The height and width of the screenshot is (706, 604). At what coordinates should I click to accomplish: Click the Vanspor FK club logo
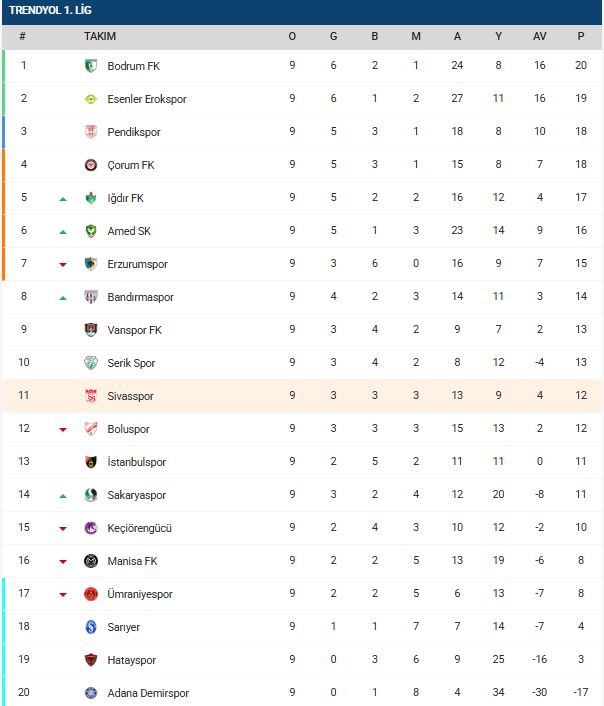(x=90, y=330)
